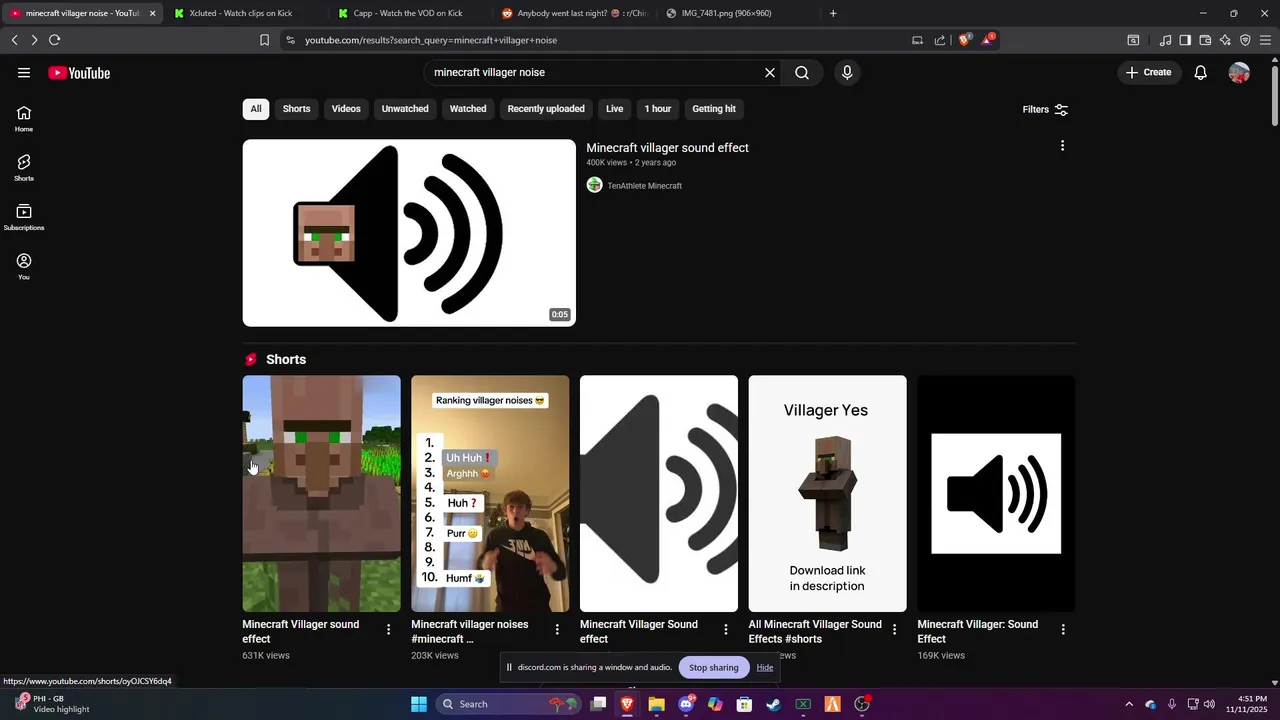The image size is (1280, 720).
Task: Bookmark this page in the address bar
Action: (264, 40)
